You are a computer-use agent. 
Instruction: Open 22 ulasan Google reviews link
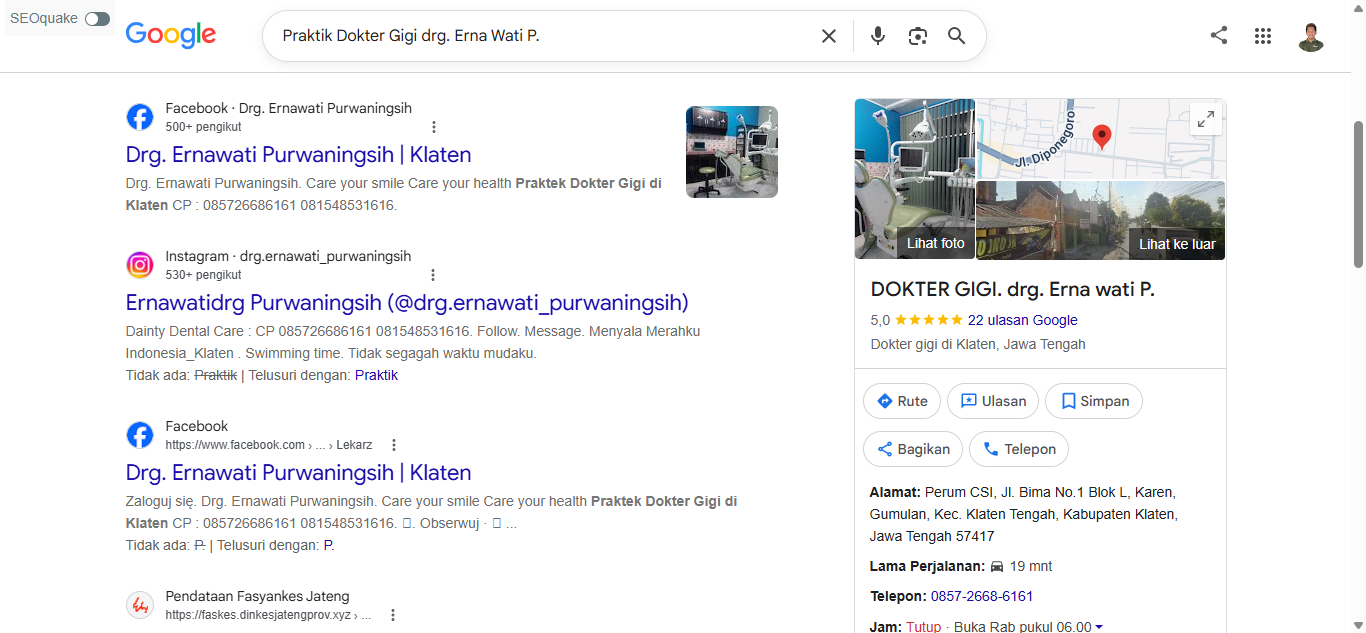(x=1023, y=320)
